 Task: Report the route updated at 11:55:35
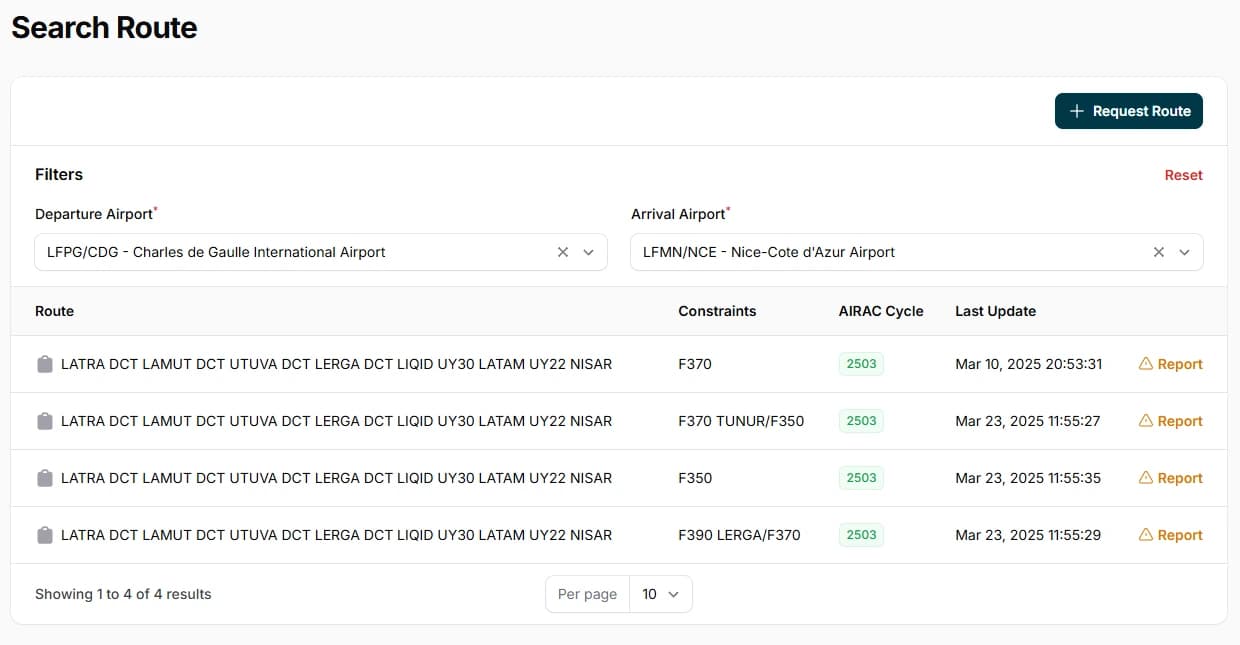click(x=1171, y=478)
